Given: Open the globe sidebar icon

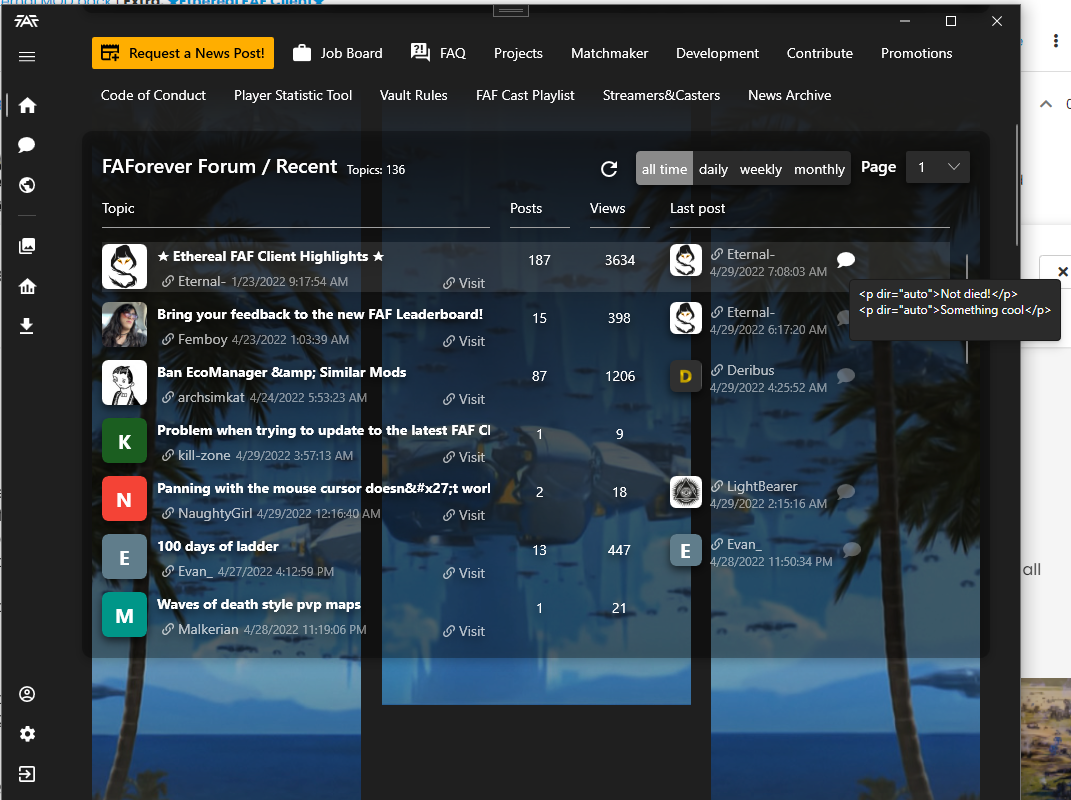Looking at the screenshot, I should pos(27,185).
